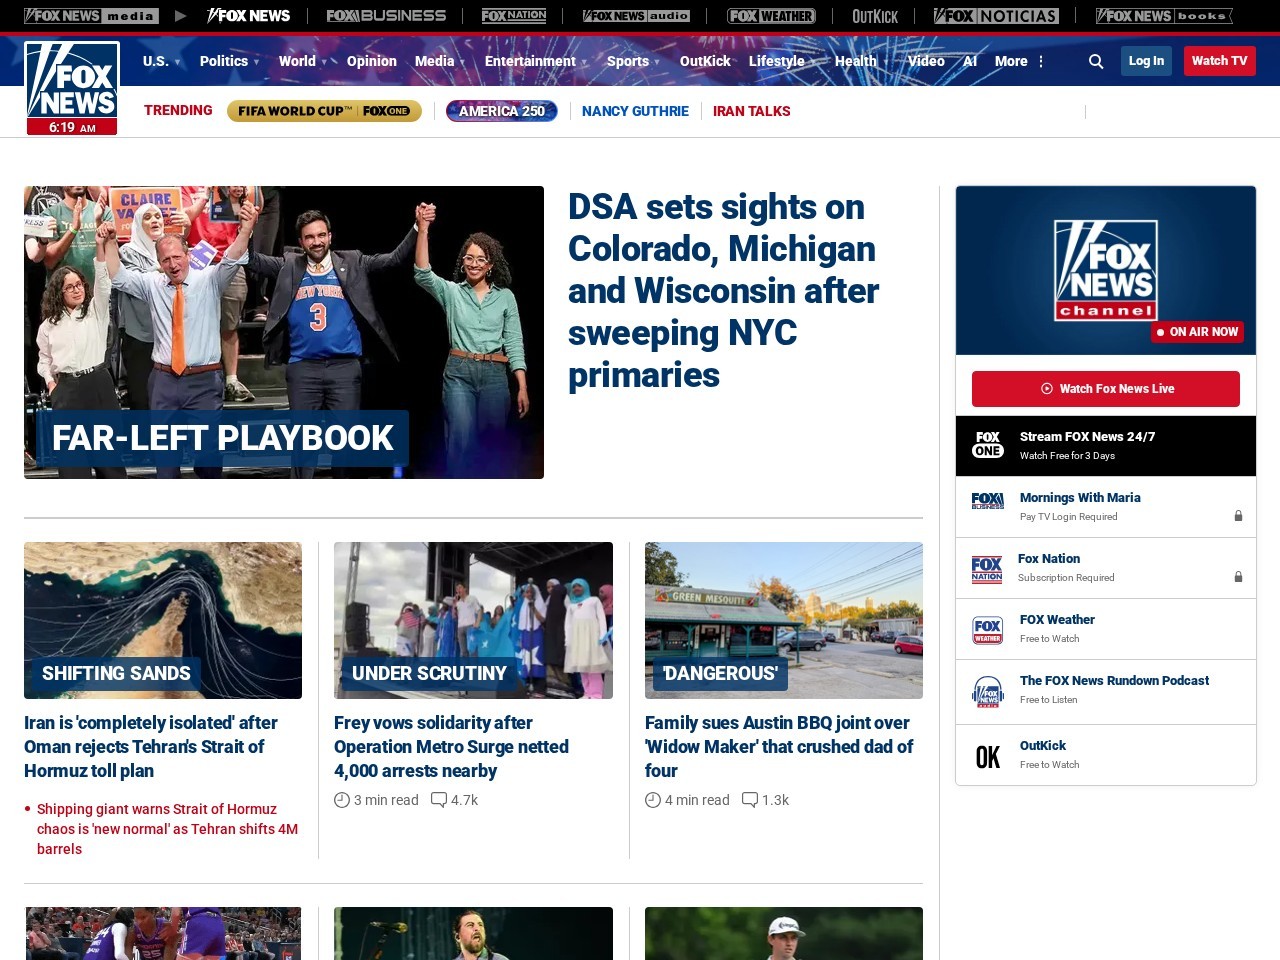The width and height of the screenshot is (1280, 960).
Task: Expand the U.S. menu arrow
Action: [177, 62]
